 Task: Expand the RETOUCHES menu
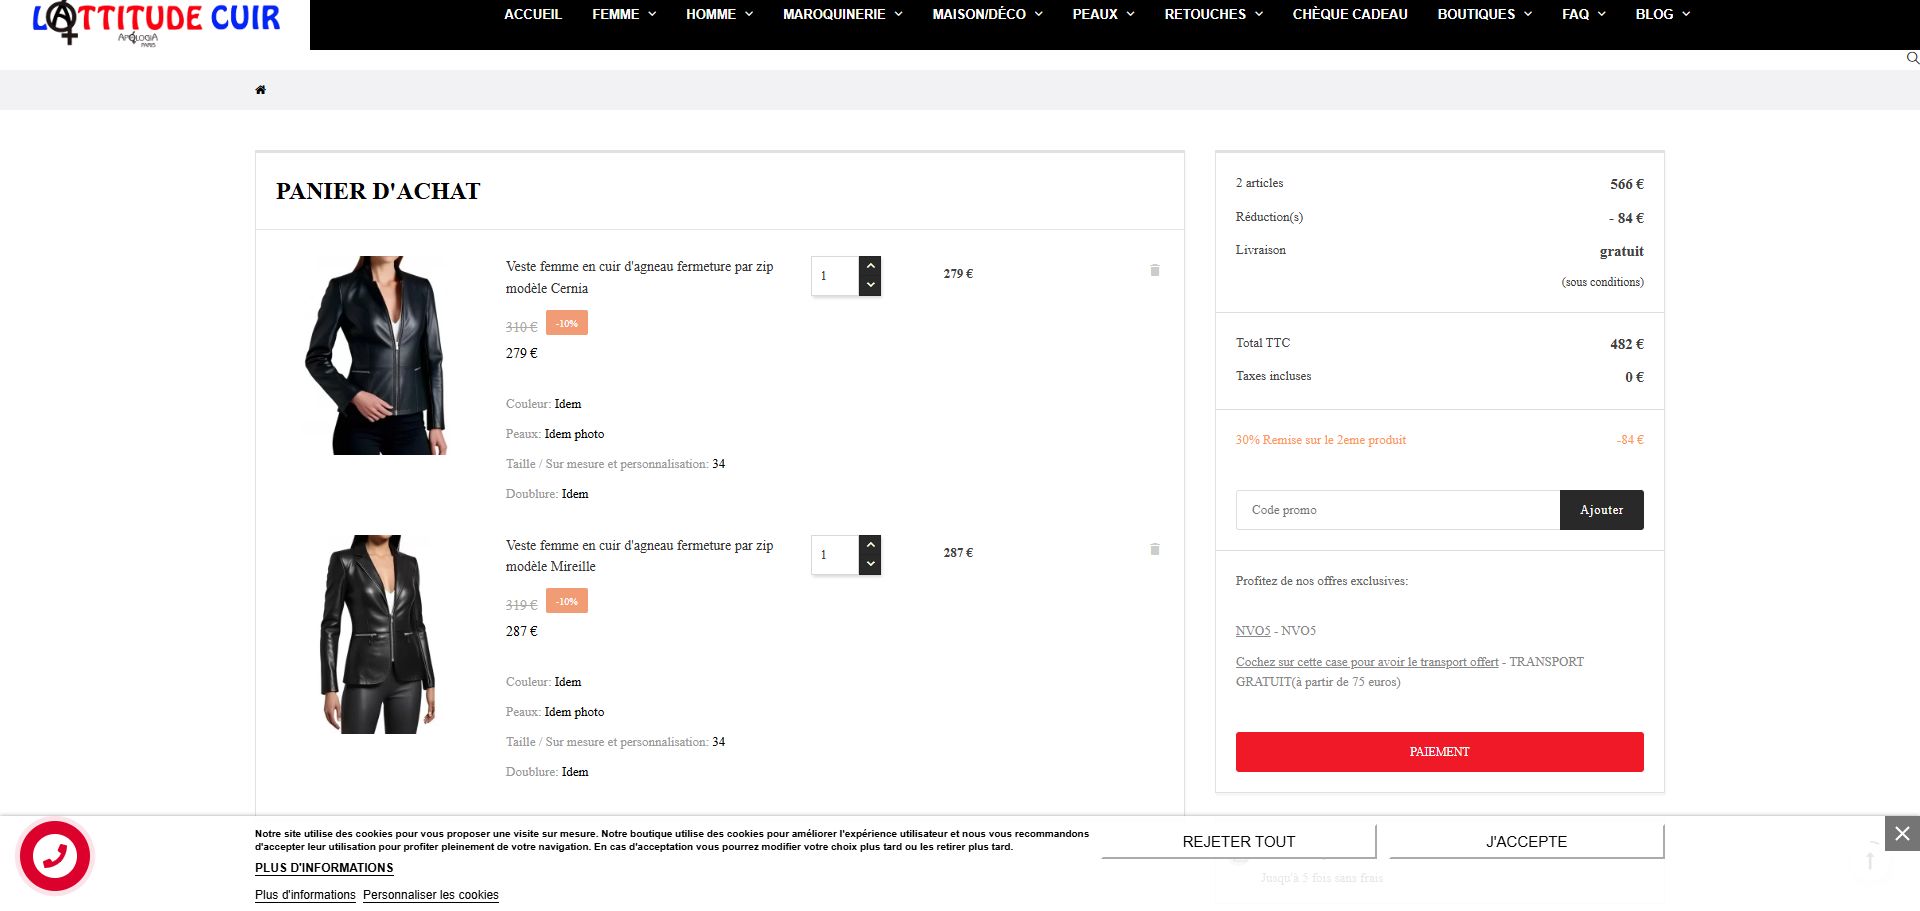[x=1213, y=14]
